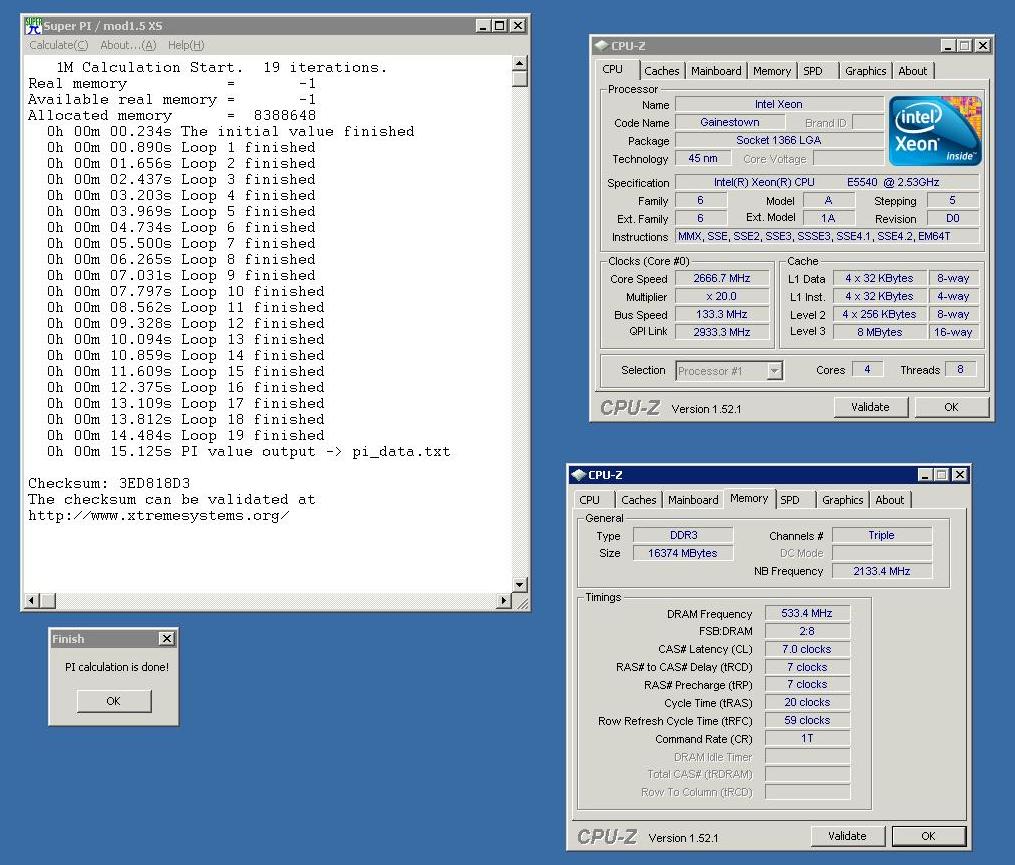The width and height of the screenshot is (1015, 865).
Task: Switch to Memory tab in upper CPU-Z window
Action: (772, 71)
